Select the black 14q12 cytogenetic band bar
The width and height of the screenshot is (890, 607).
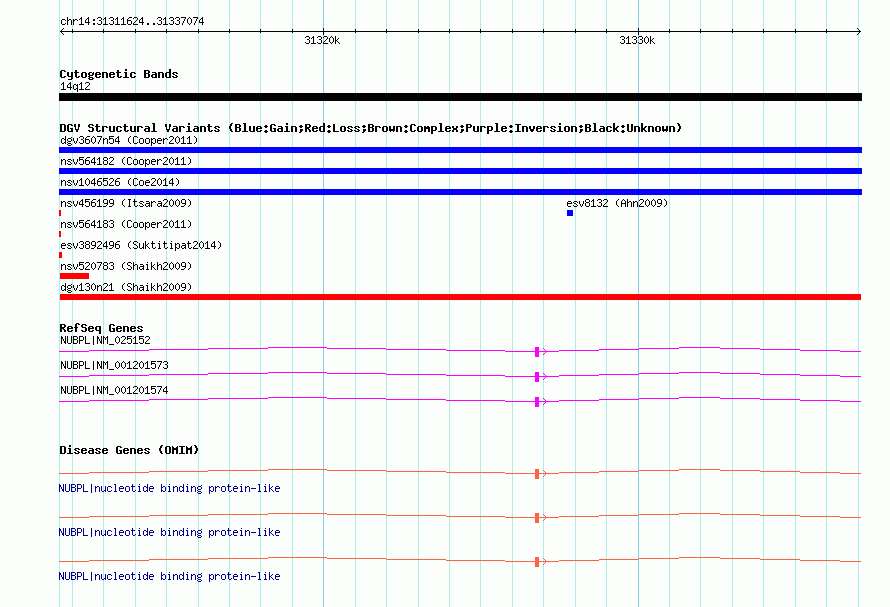(460, 97)
